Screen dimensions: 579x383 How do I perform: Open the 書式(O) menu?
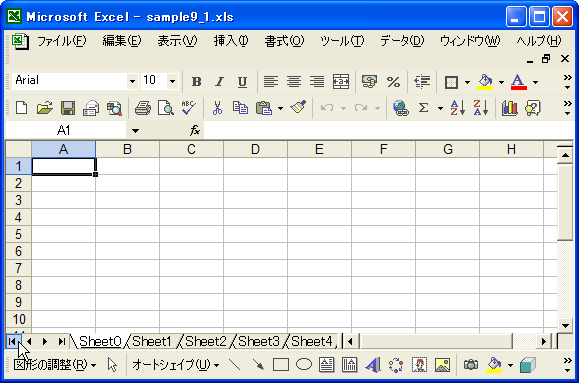pos(284,41)
